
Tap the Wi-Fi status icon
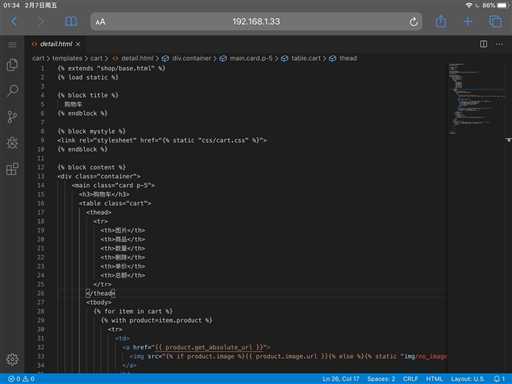(469, 5)
